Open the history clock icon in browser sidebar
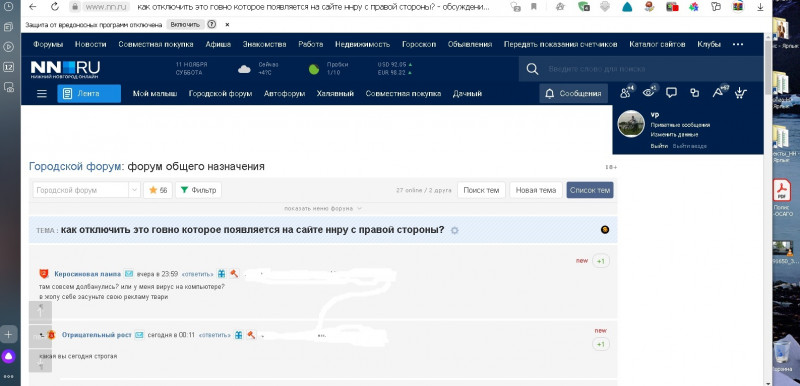Screen dimensions: 800x386 tap(8, 8)
